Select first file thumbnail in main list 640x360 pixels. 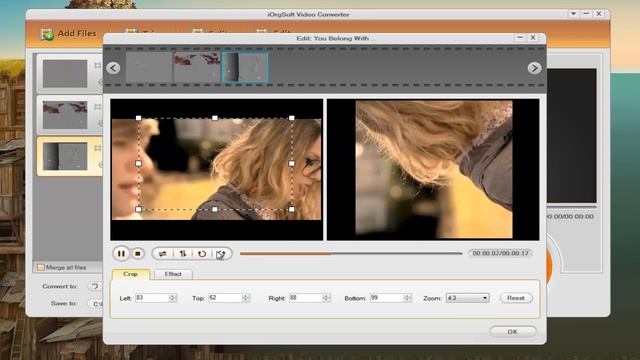tap(65, 73)
